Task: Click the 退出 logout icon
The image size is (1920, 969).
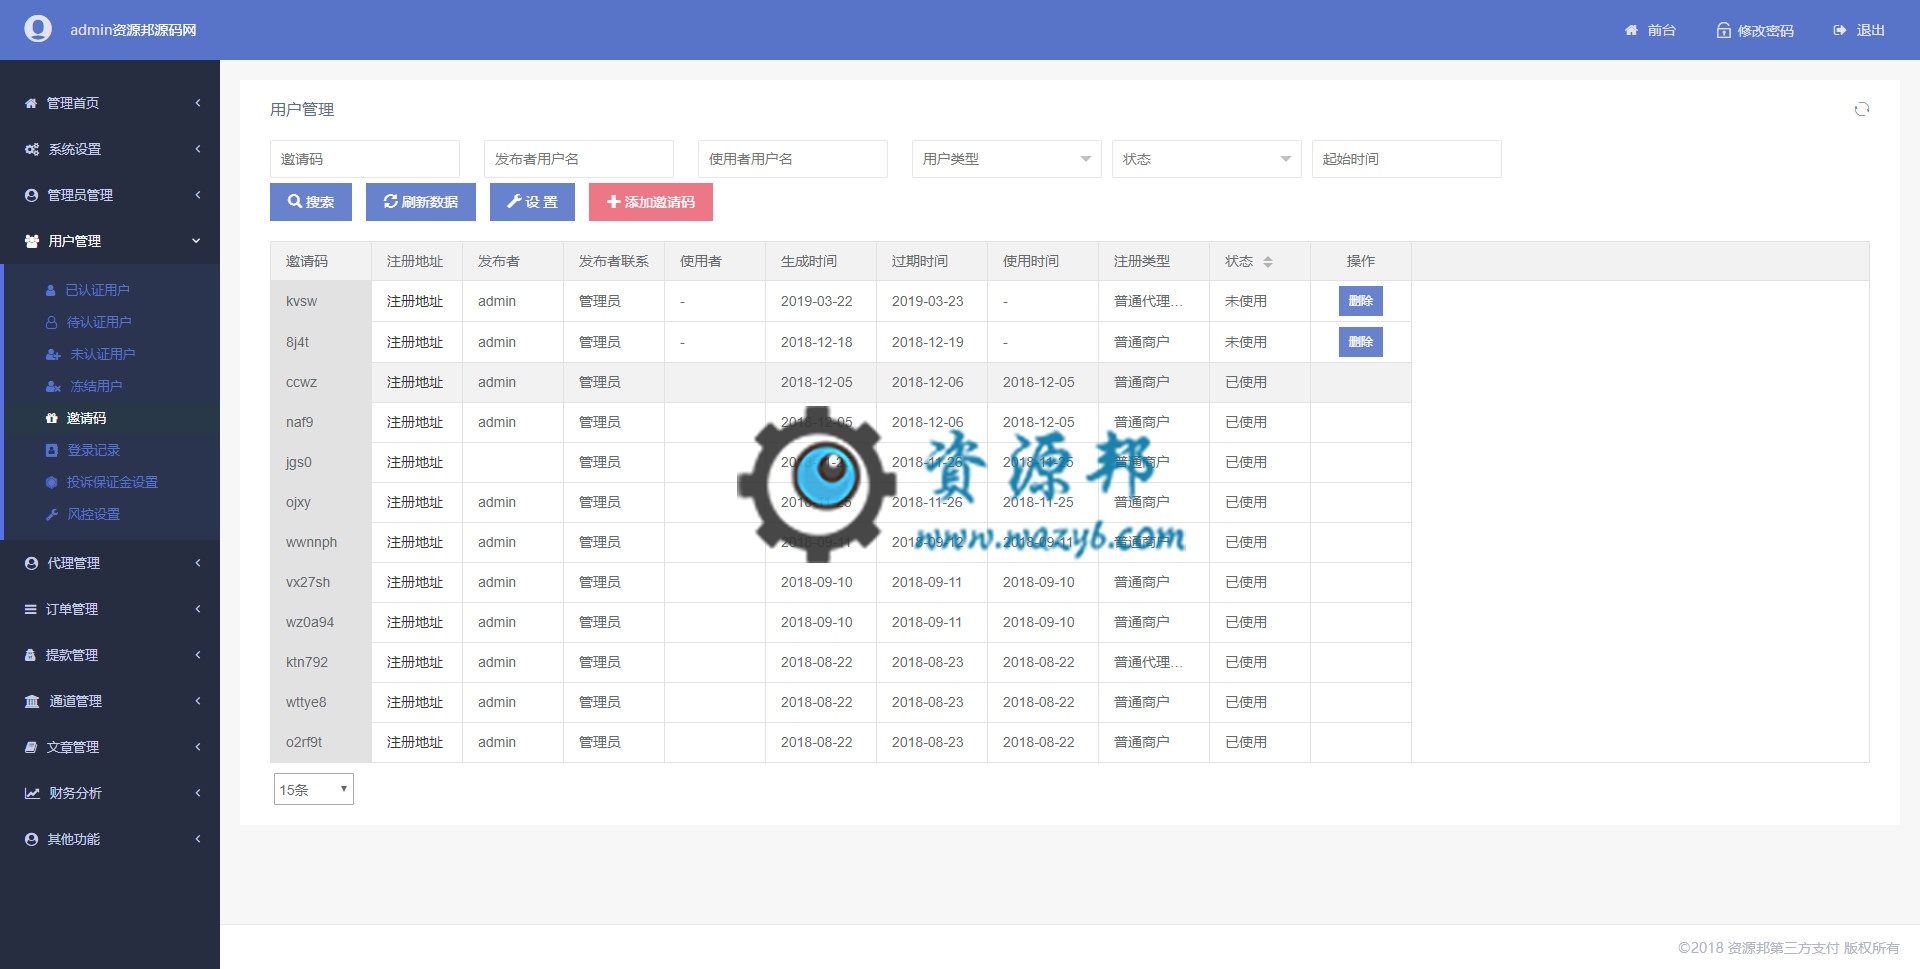Action: [x=1839, y=31]
